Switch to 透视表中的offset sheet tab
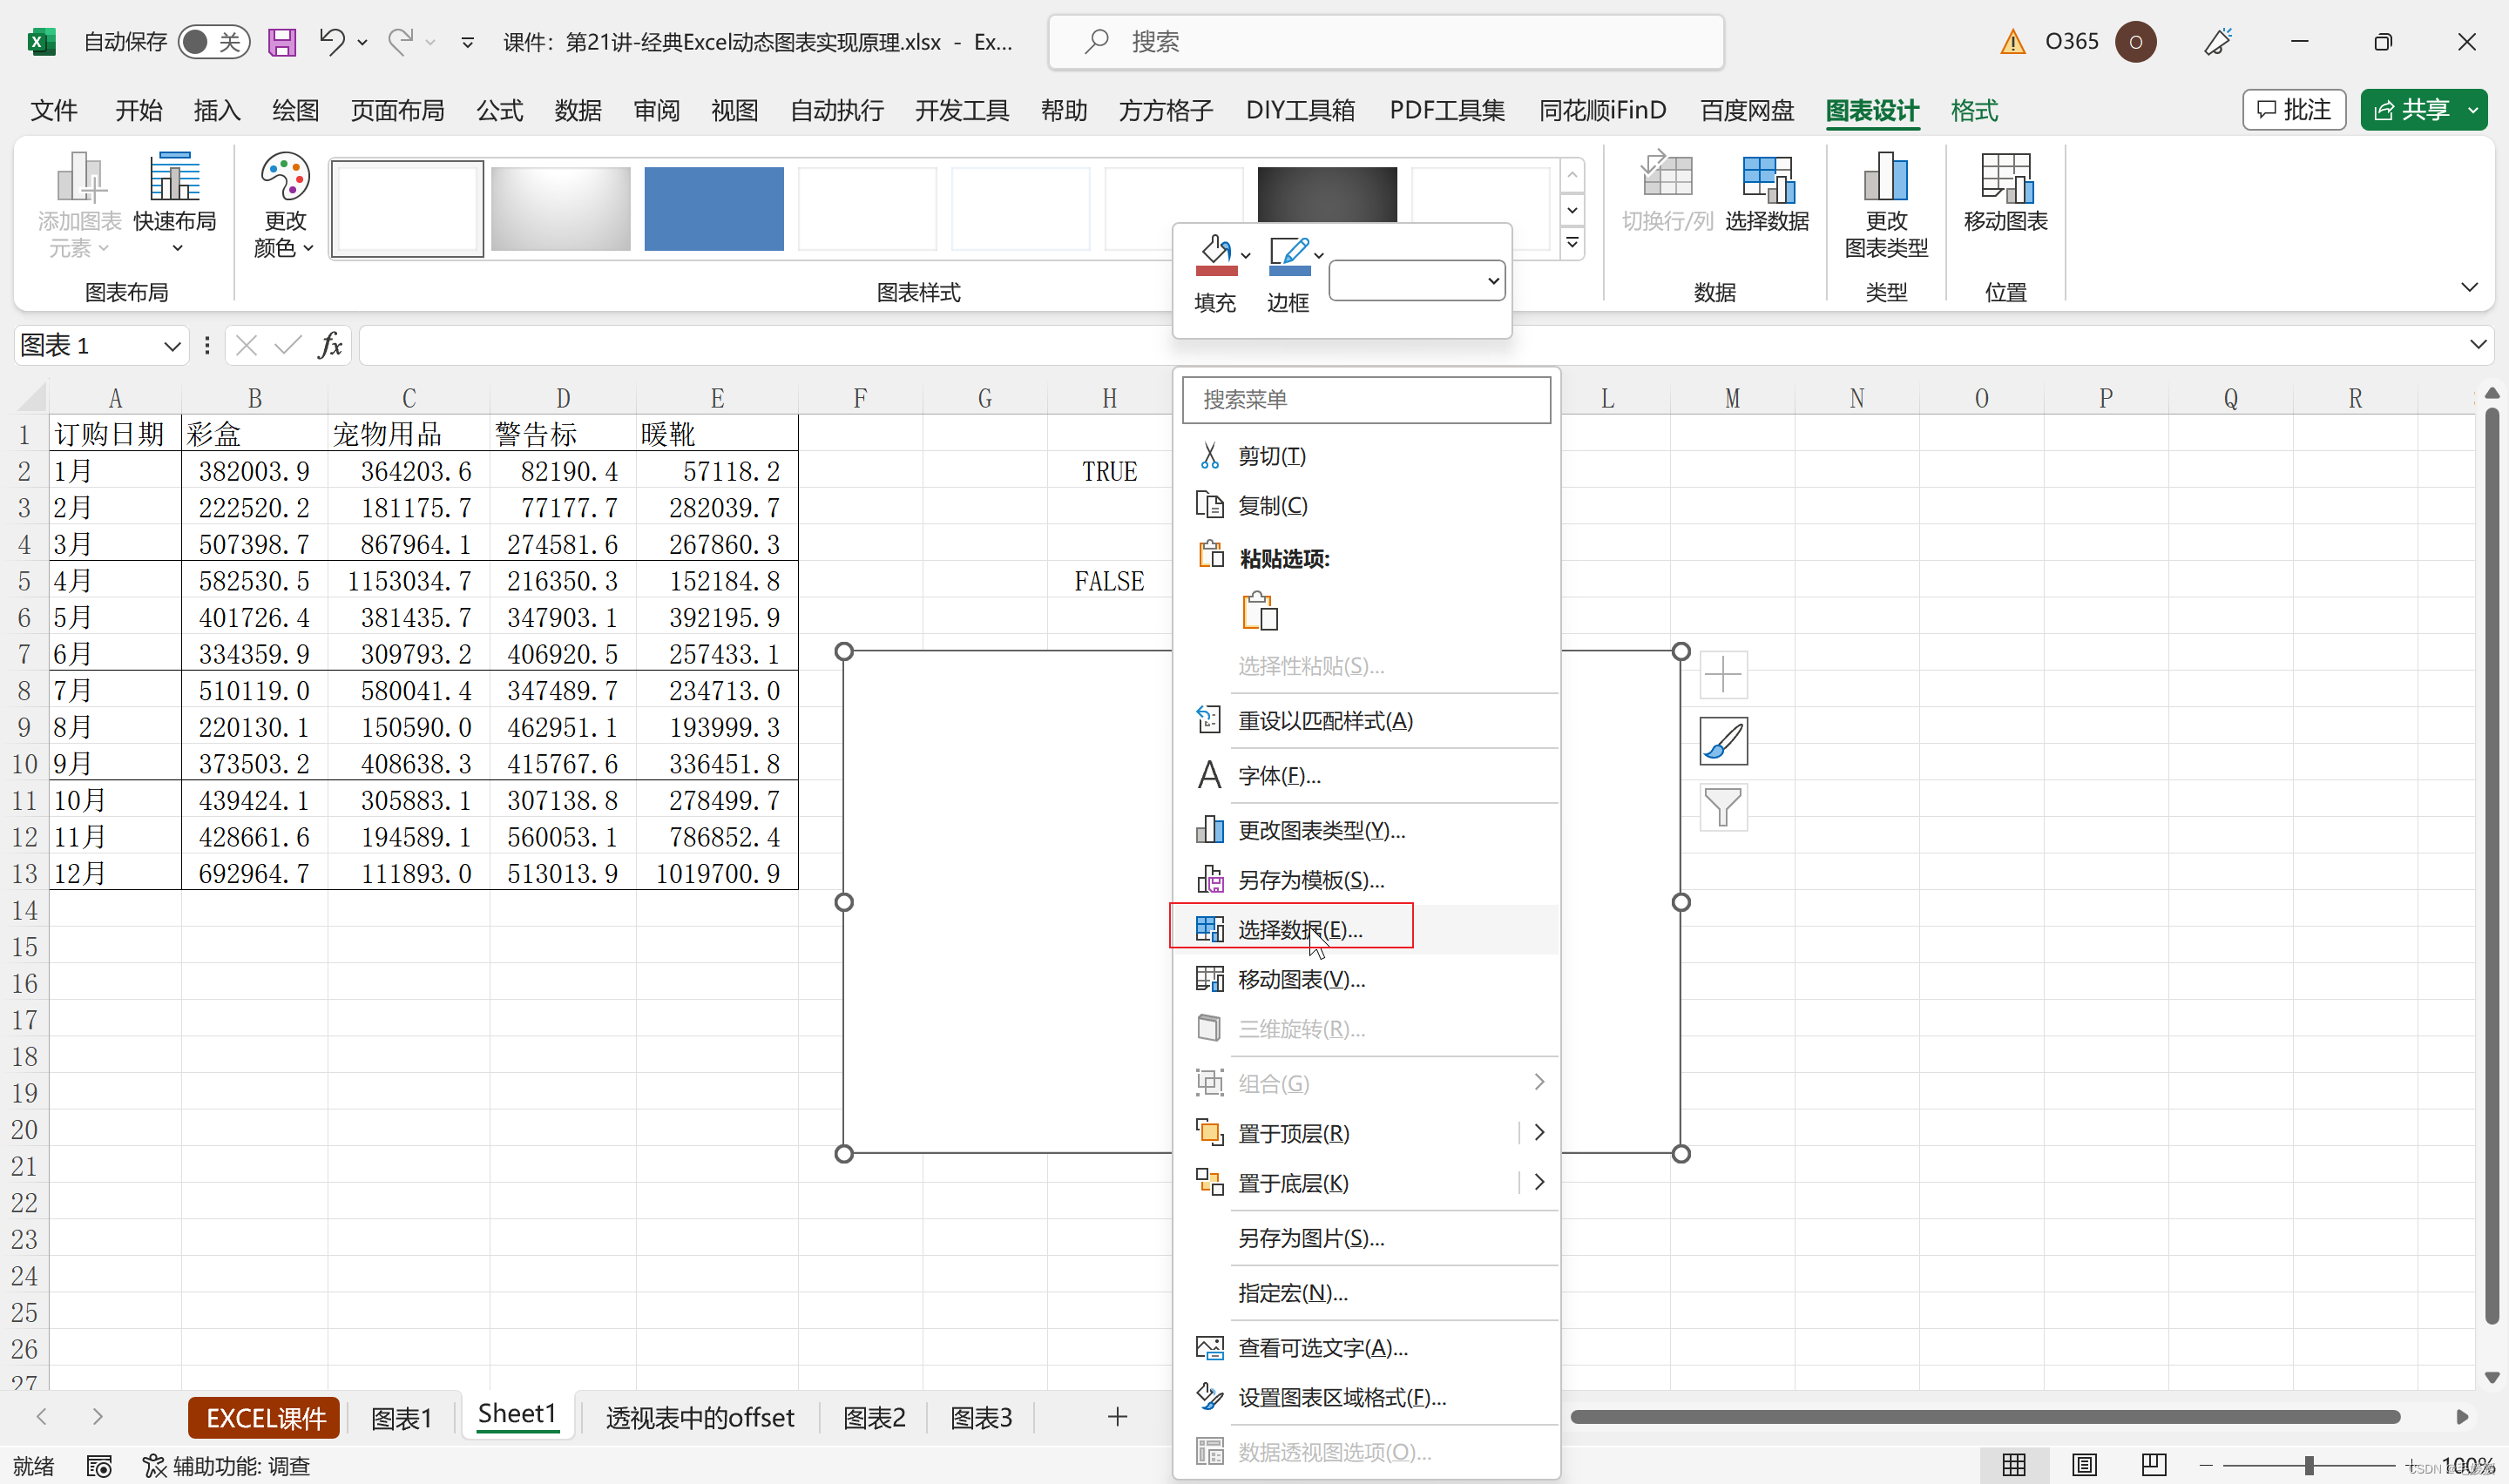2509x1484 pixels. click(700, 1417)
